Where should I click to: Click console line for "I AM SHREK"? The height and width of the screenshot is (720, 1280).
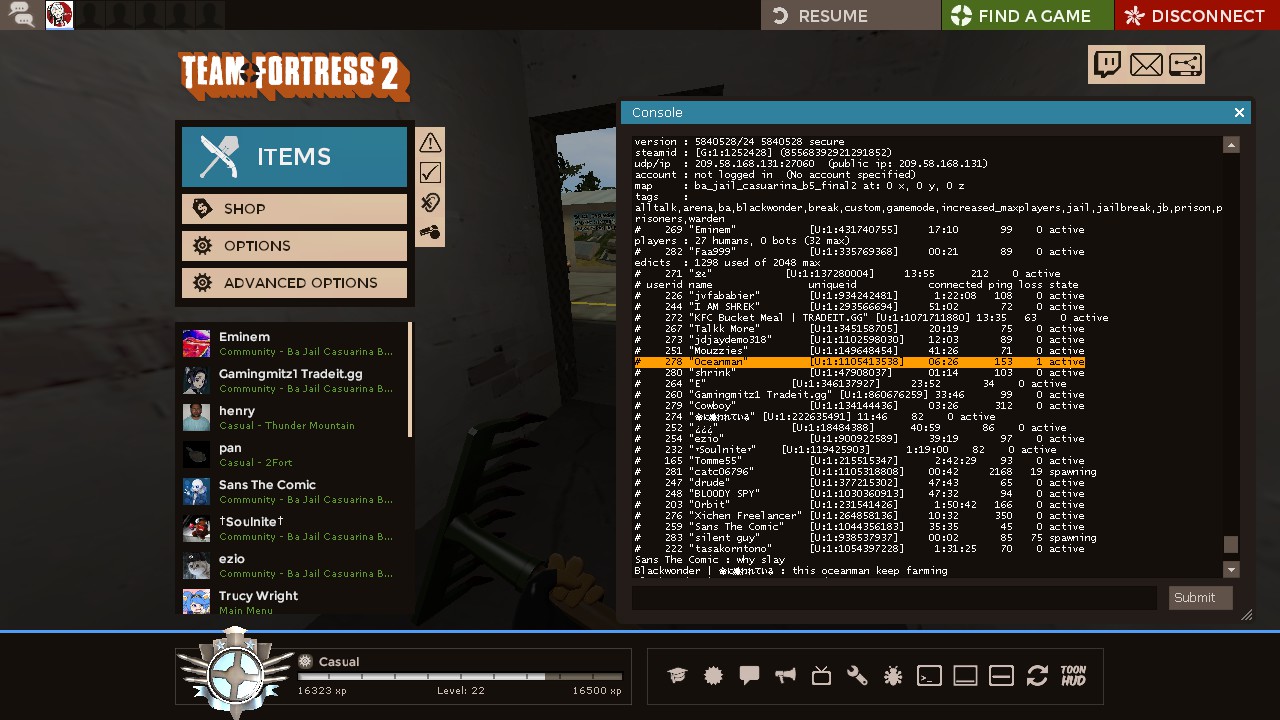(860, 307)
